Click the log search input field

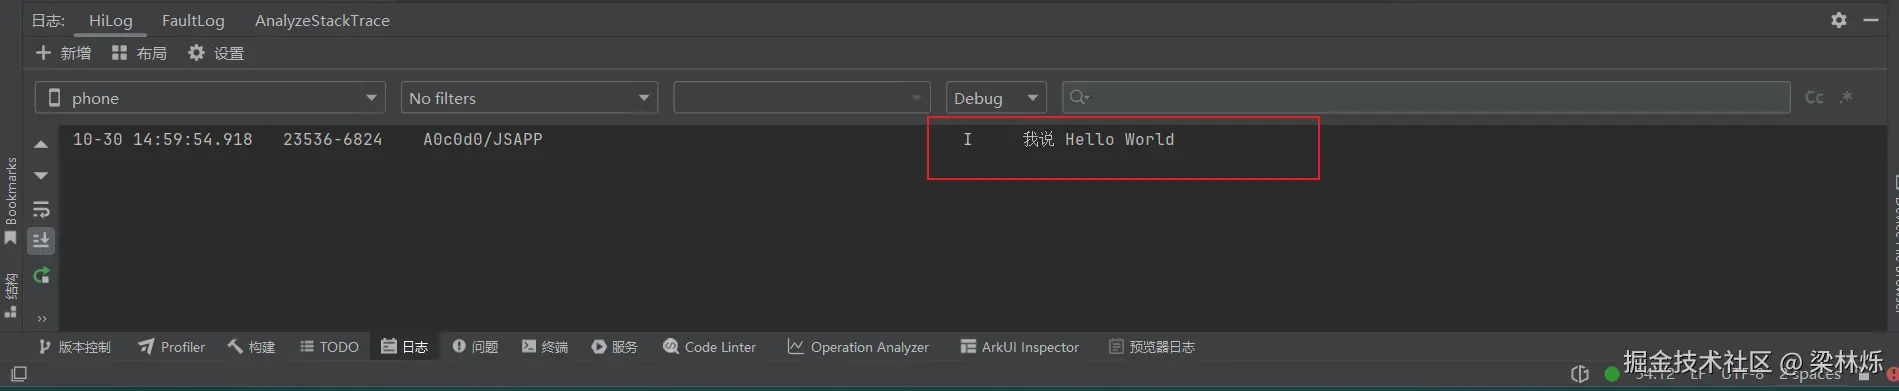click(1426, 97)
